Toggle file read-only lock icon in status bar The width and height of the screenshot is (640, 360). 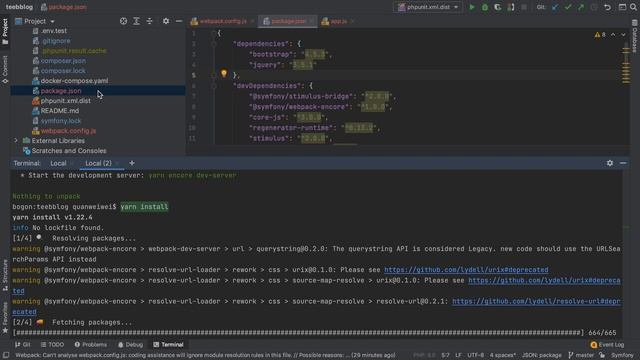click(602, 356)
